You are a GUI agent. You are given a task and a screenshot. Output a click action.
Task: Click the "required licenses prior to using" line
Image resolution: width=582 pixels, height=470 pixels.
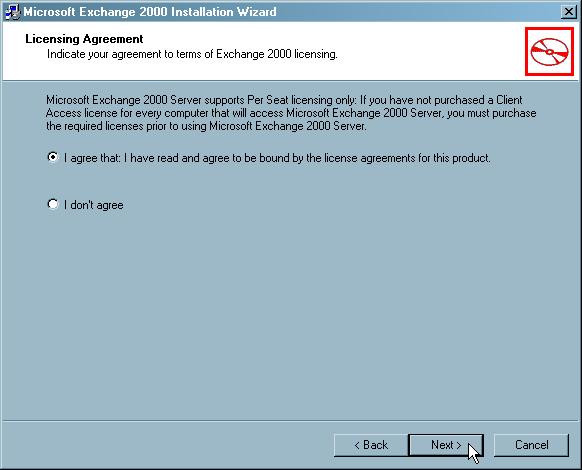(x=206, y=126)
